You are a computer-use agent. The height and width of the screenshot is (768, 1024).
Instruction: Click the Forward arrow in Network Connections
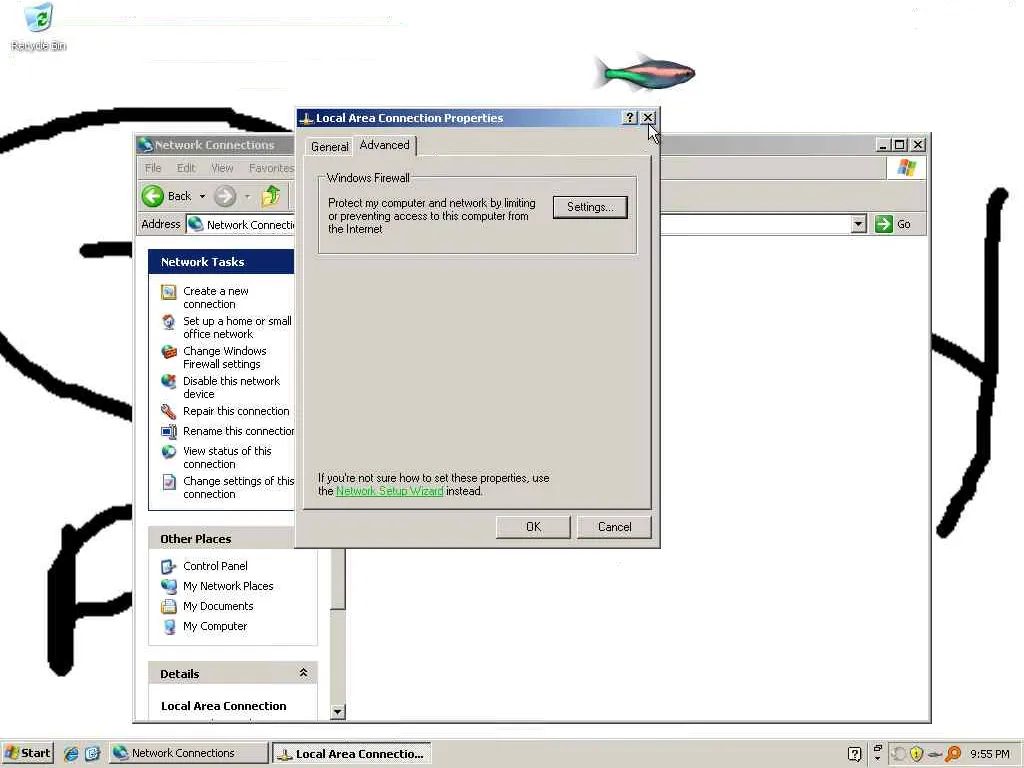225,196
